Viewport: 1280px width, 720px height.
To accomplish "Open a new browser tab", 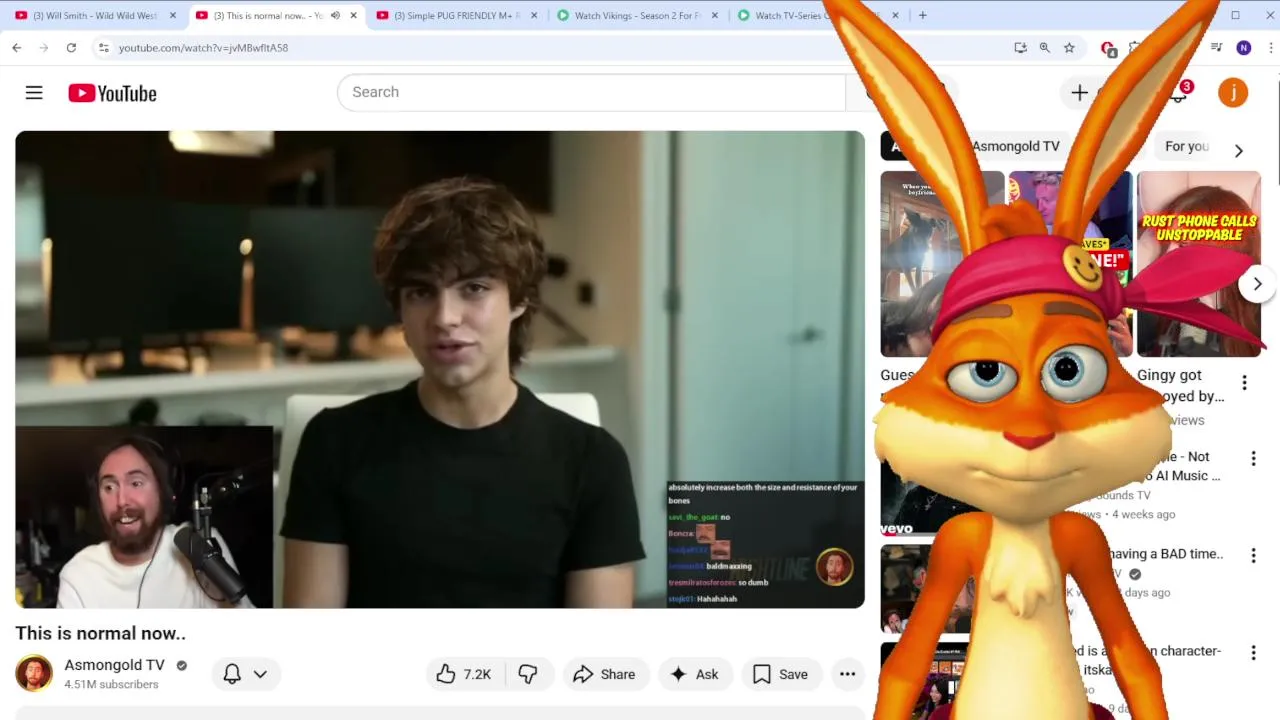I will [x=922, y=15].
